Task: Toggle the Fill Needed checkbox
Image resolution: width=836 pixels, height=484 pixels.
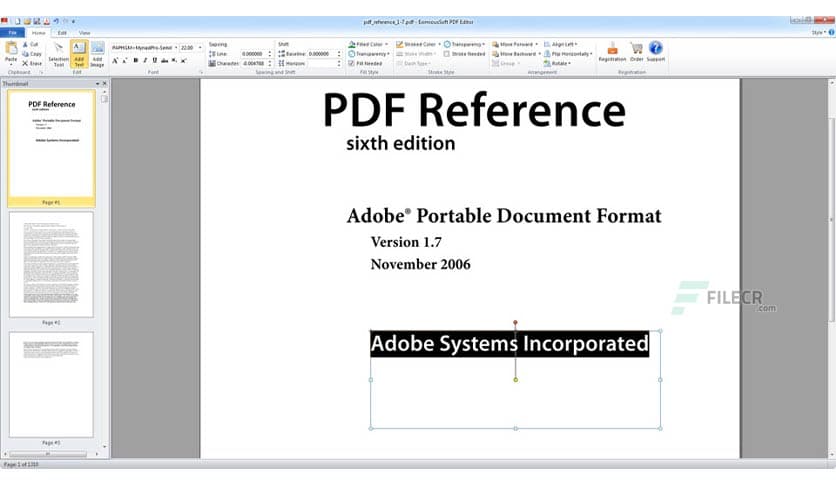Action: (x=351, y=63)
